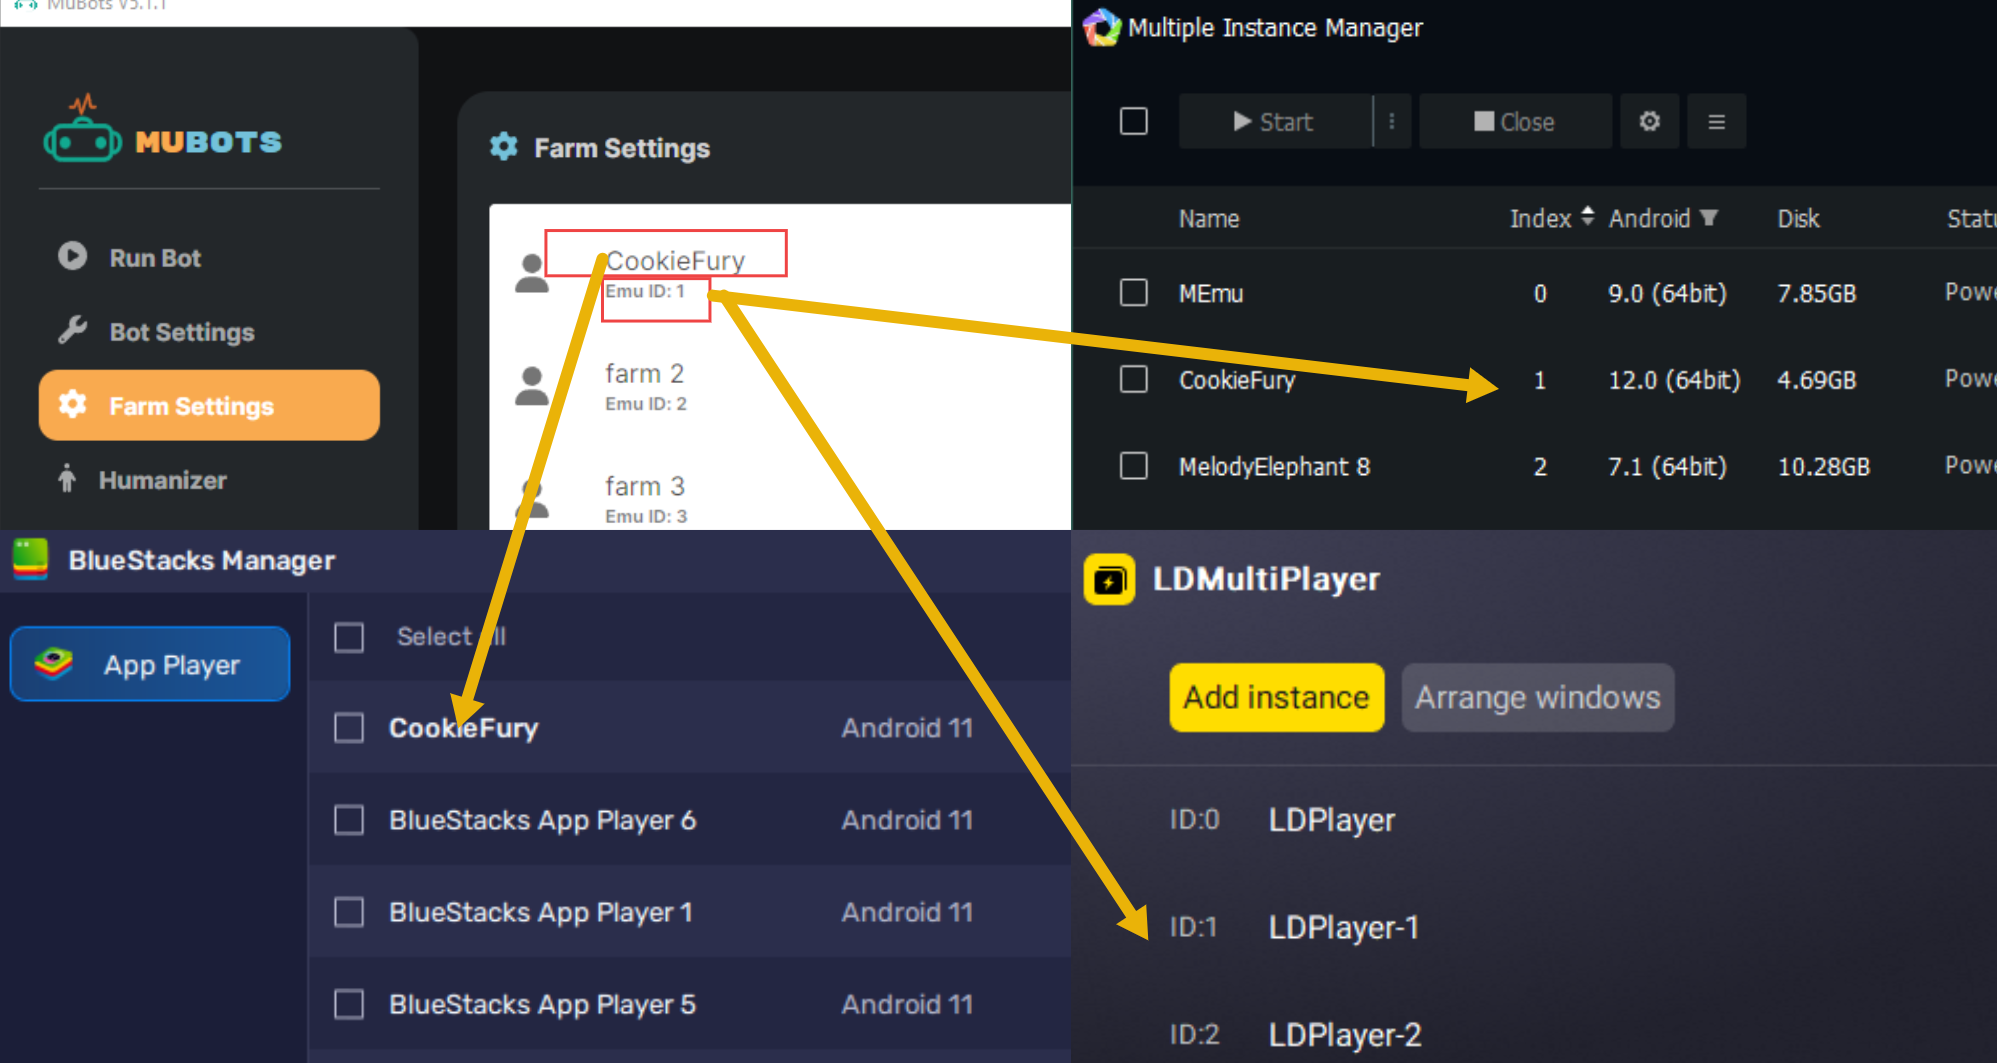Click the MuBots robot logo

tap(82, 130)
